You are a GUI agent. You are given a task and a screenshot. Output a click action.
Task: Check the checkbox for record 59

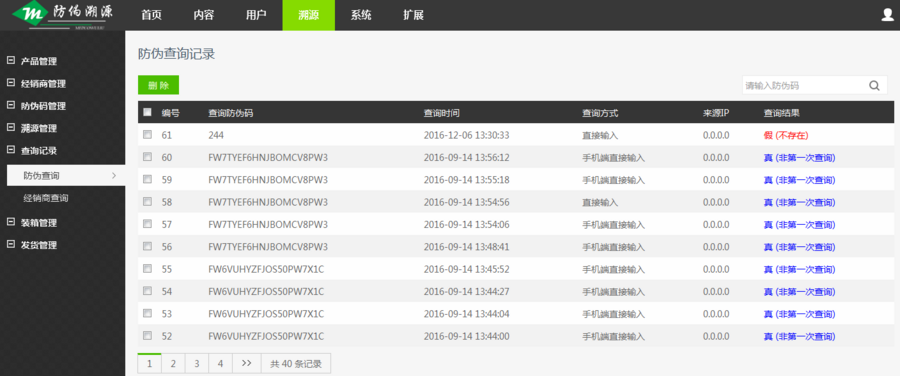click(148, 179)
